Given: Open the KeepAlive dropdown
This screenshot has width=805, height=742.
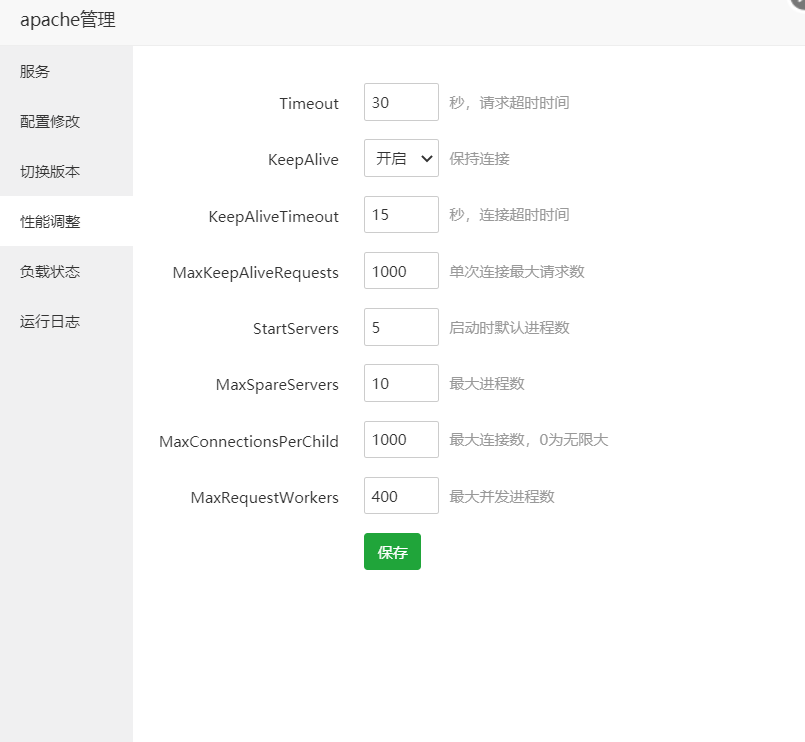Looking at the screenshot, I should (x=401, y=158).
